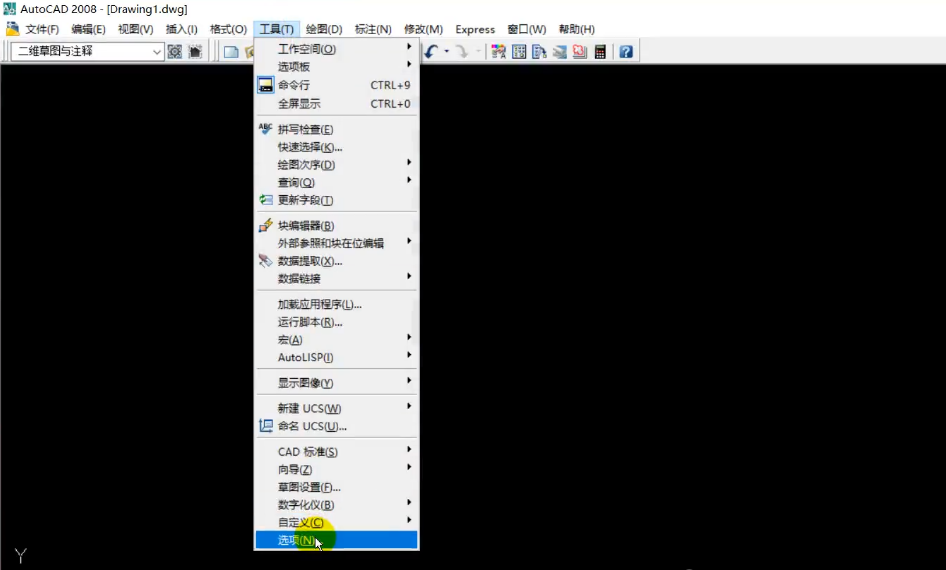Open the Undo history dropdown arrow
The height and width of the screenshot is (570, 946).
coord(446,52)
